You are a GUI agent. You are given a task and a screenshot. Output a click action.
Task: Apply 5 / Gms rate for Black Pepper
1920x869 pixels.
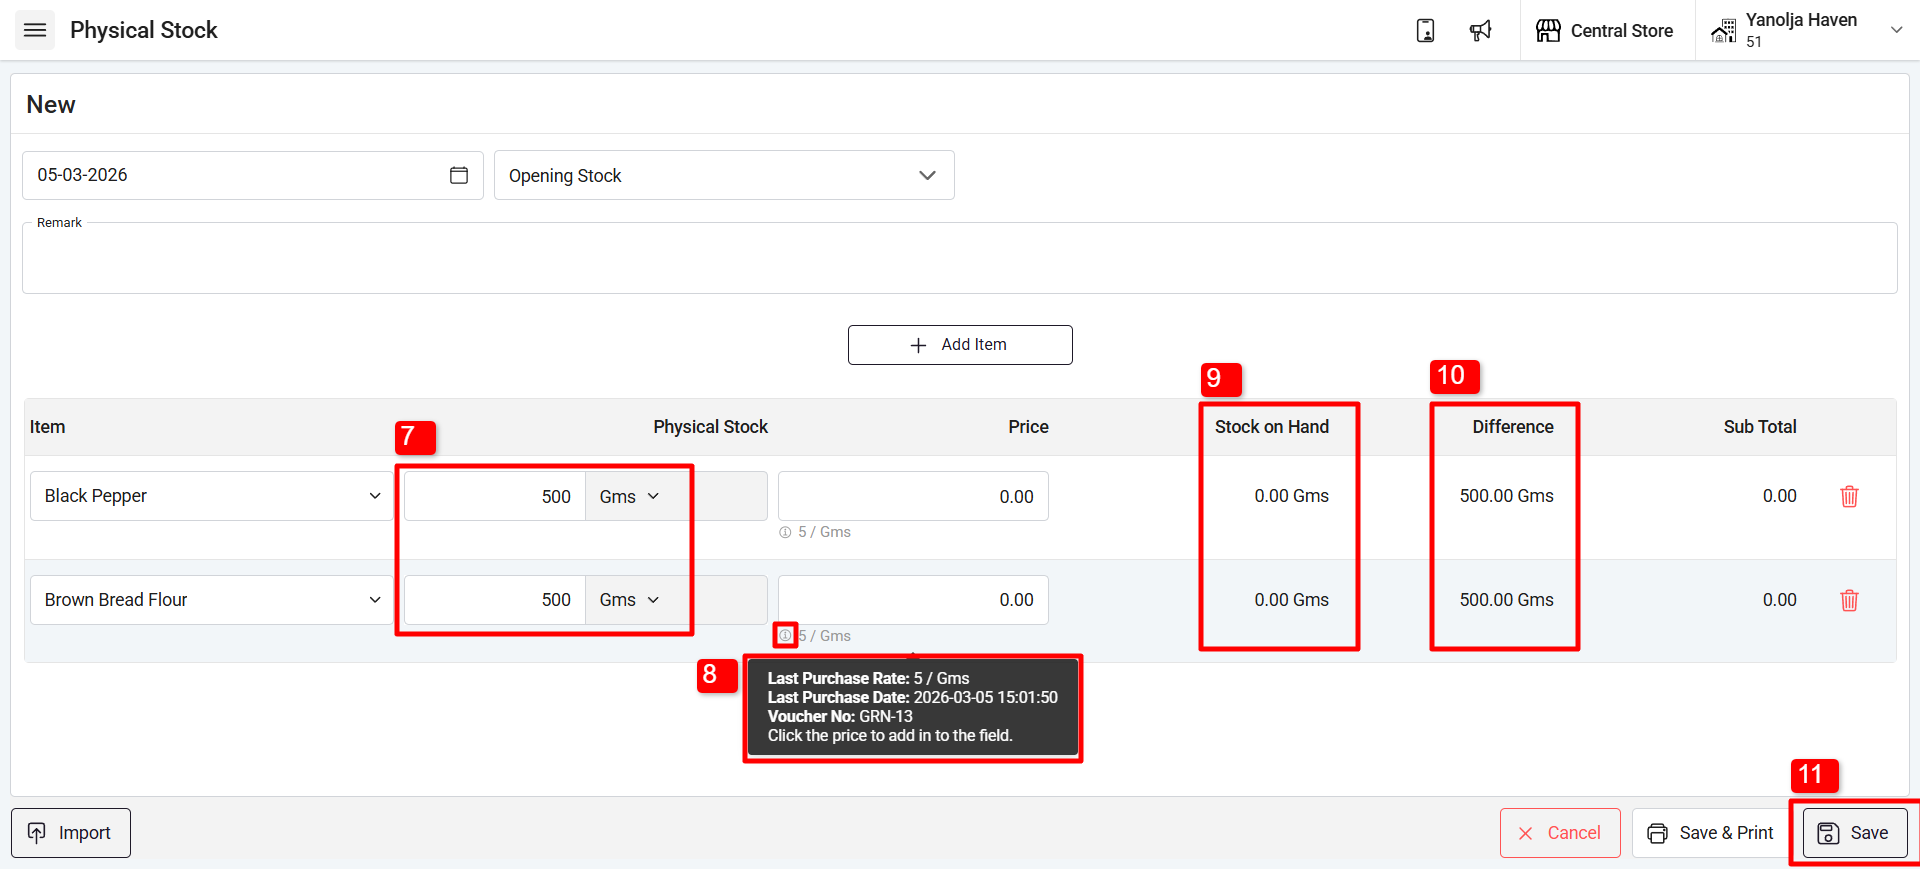824,532
